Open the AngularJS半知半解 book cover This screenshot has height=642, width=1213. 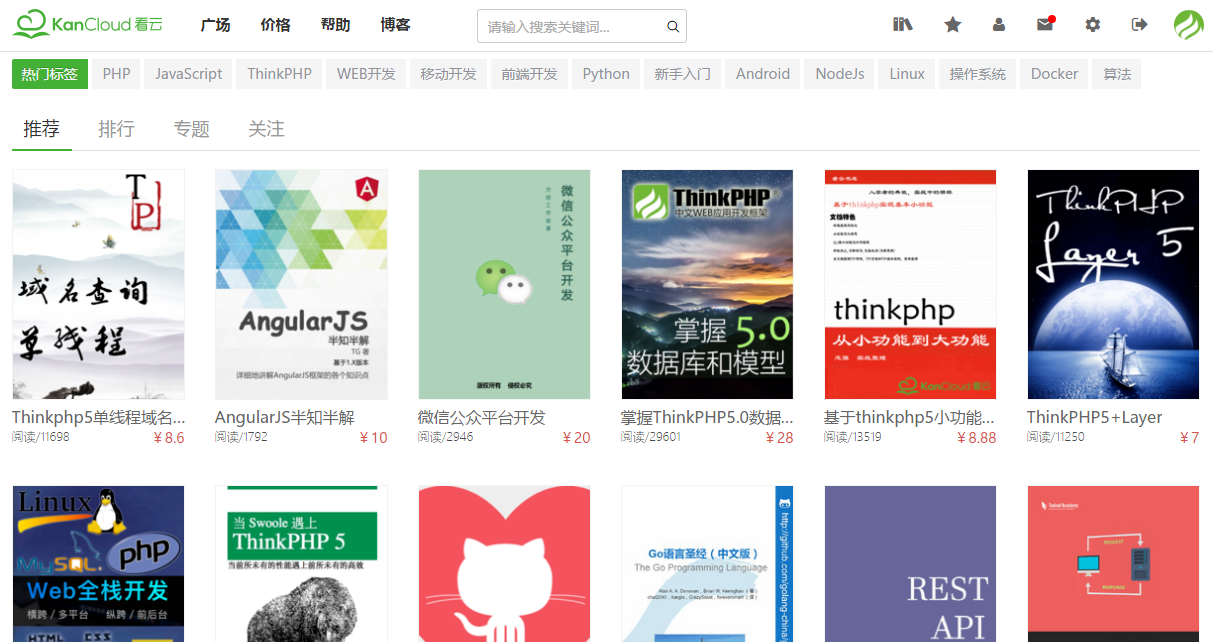(301, 285)
